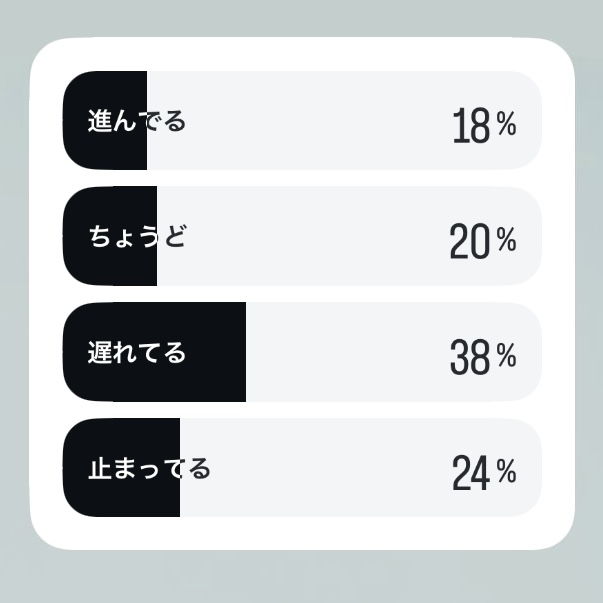Image resolution: width=603 pixels, height=603 pixels.
Task: Click the light unfilled area of 遅れてる bar
Action: (394, 352)
